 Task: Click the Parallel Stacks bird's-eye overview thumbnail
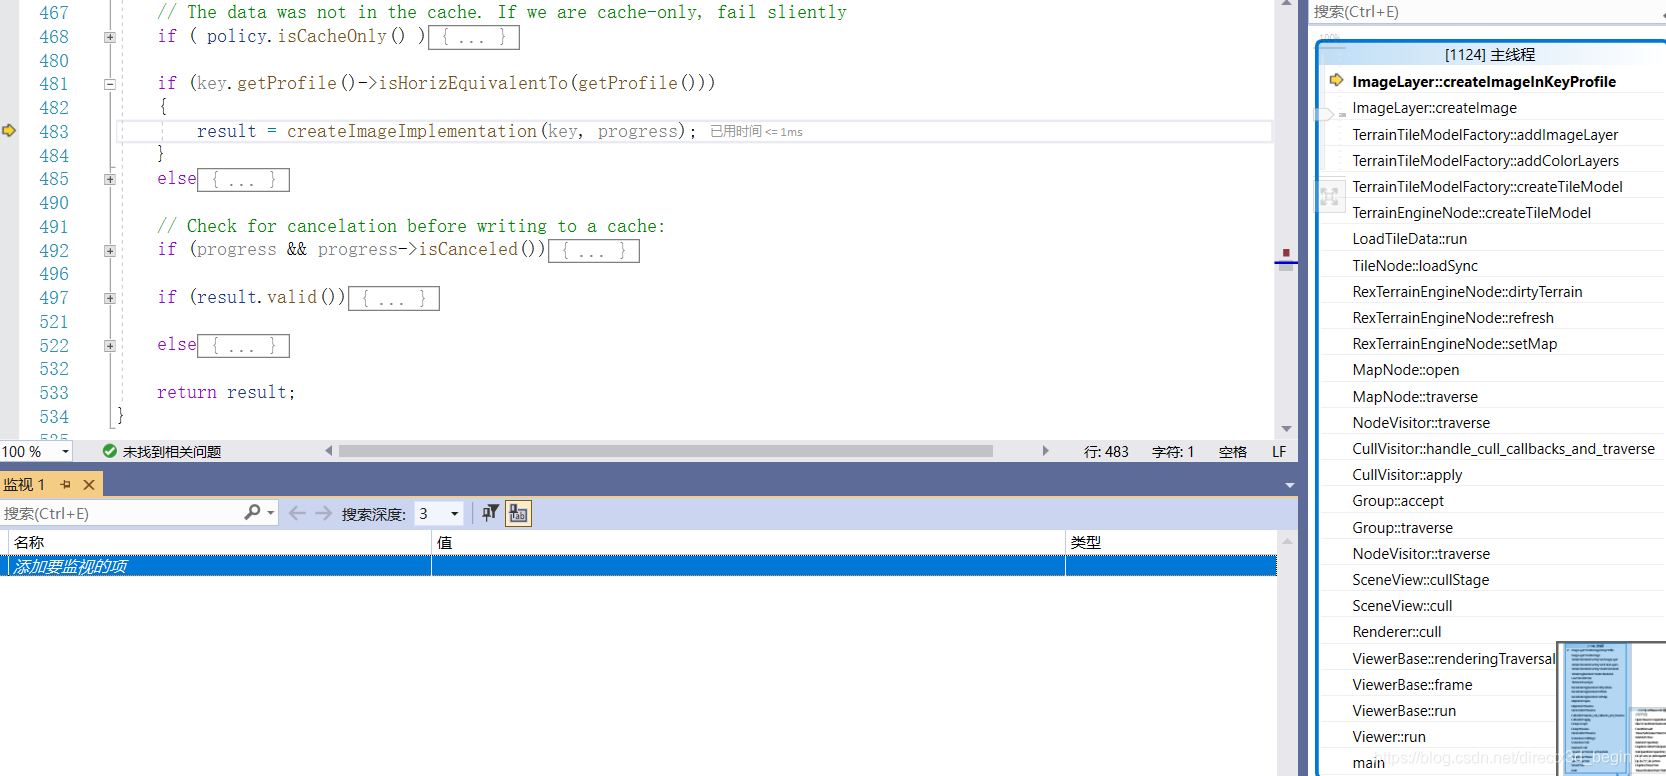(x=1612, y=709)
